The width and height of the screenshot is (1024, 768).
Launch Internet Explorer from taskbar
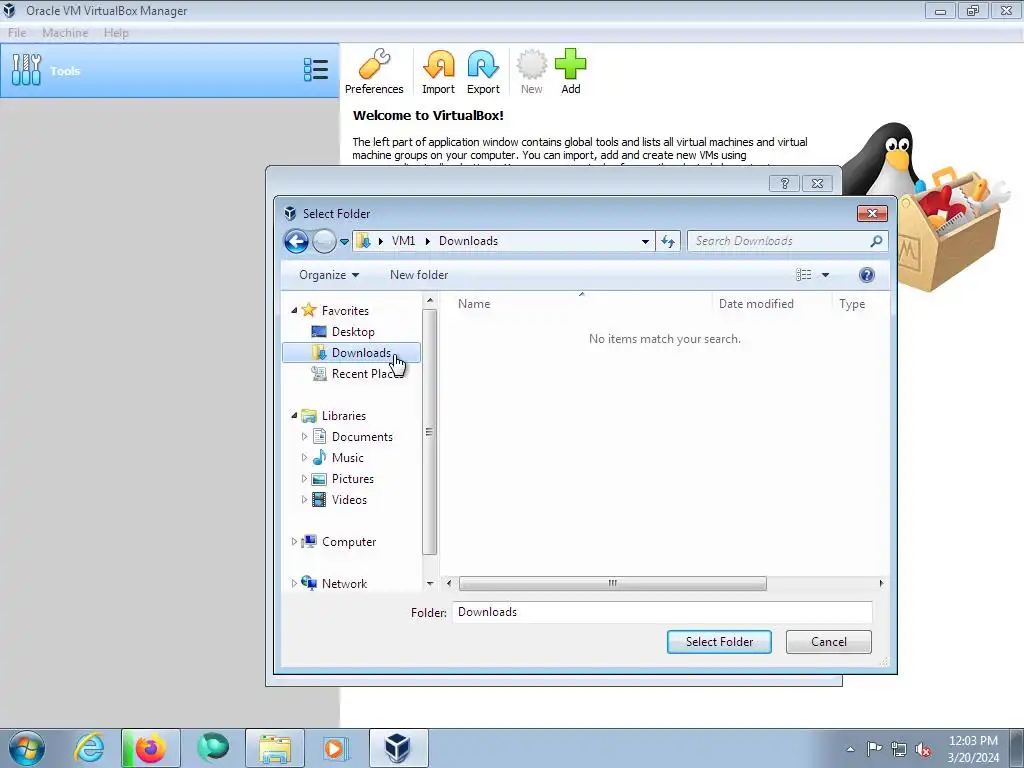89,748
